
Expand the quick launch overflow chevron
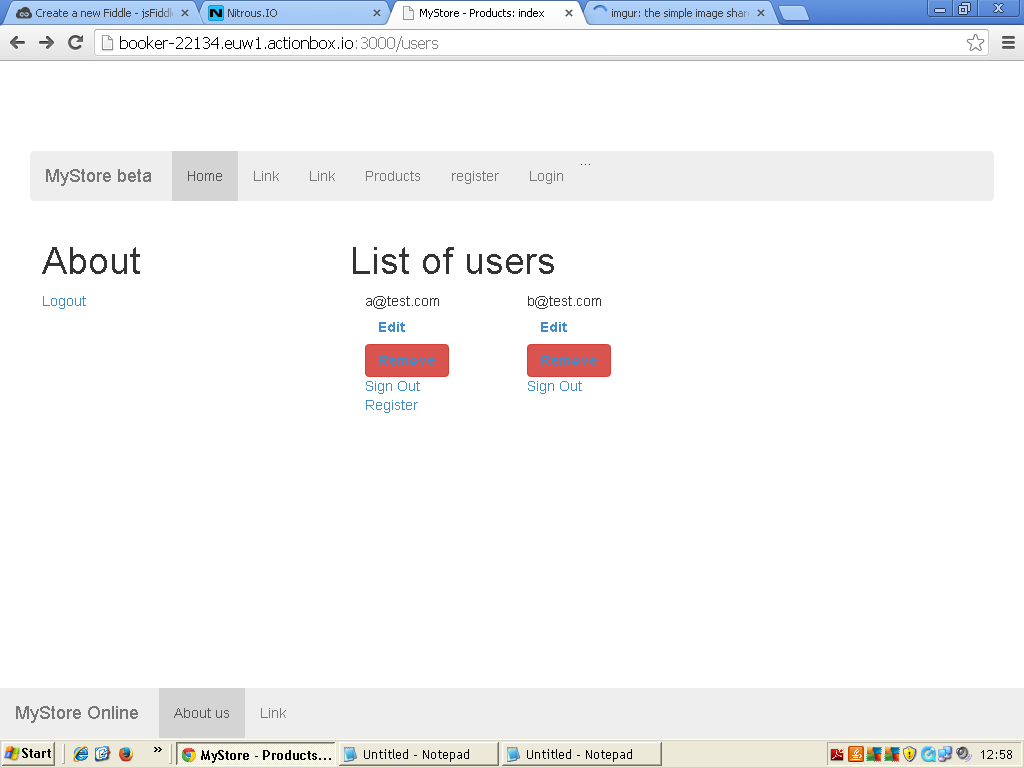[x=157, y=750]
